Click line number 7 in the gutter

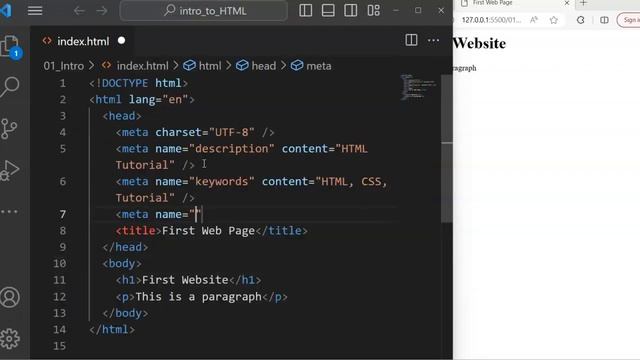[62, 214]
